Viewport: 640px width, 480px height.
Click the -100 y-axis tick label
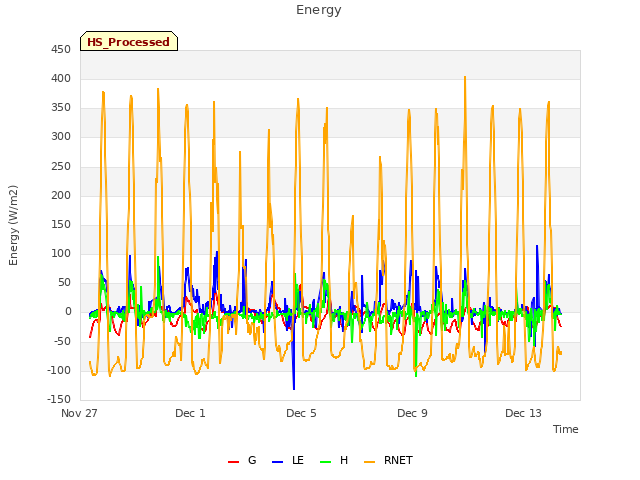(x=59, y=370)
